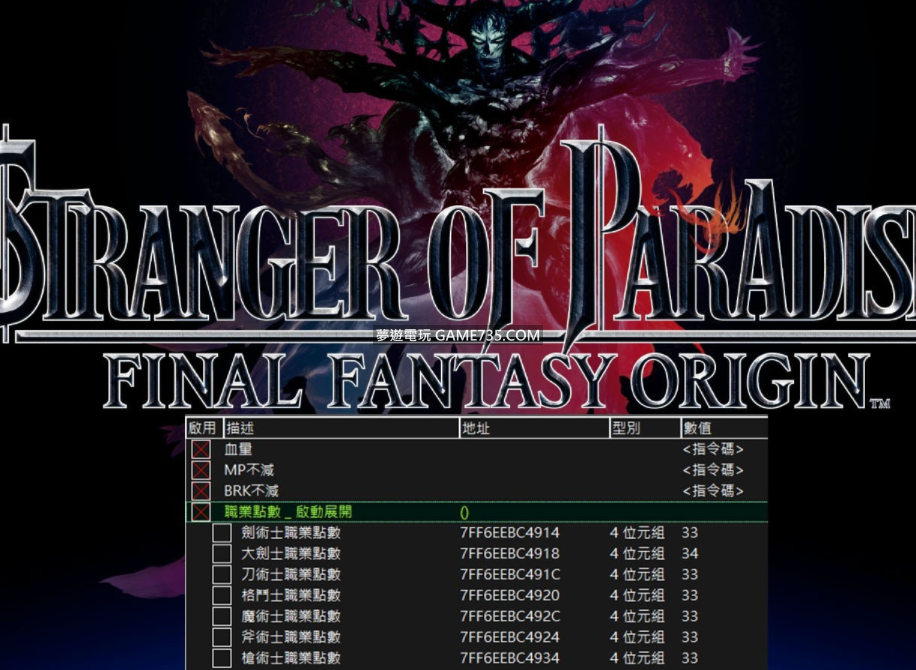This screenshot has height=670, width=916.
Task: Enable the 刀術士職業點數 checkbox
Action: pyautogui.click(x=221, y=575)
